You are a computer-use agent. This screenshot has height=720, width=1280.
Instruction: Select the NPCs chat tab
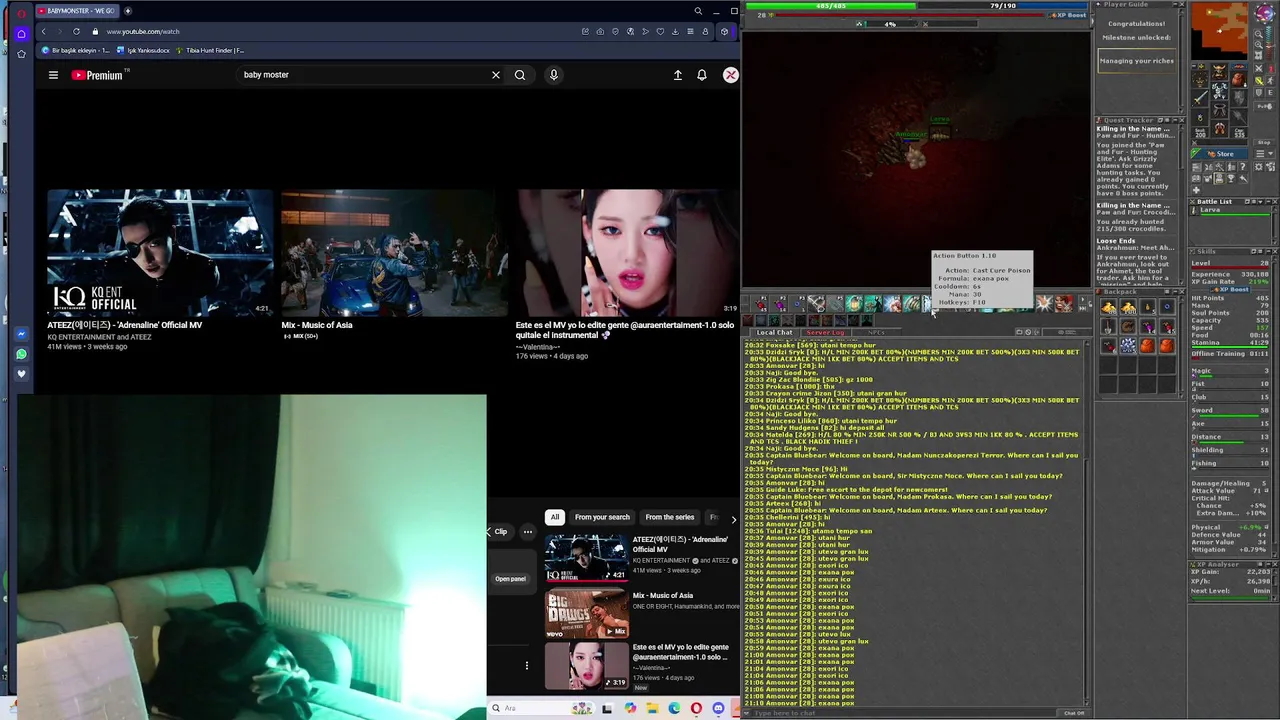[876, 332]
